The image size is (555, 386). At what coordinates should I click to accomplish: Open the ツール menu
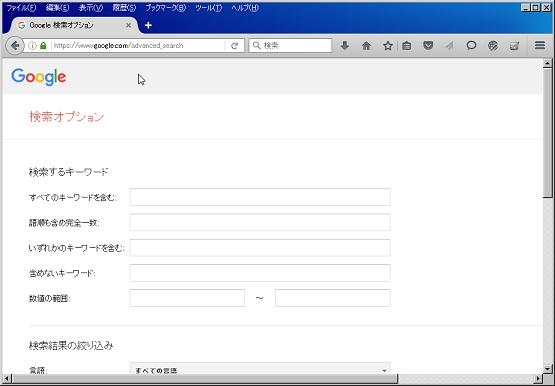209,8
